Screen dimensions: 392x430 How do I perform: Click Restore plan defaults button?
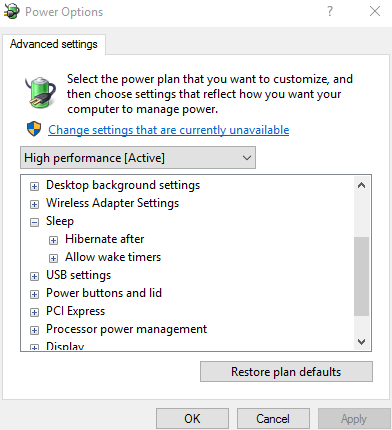point(286,372)
